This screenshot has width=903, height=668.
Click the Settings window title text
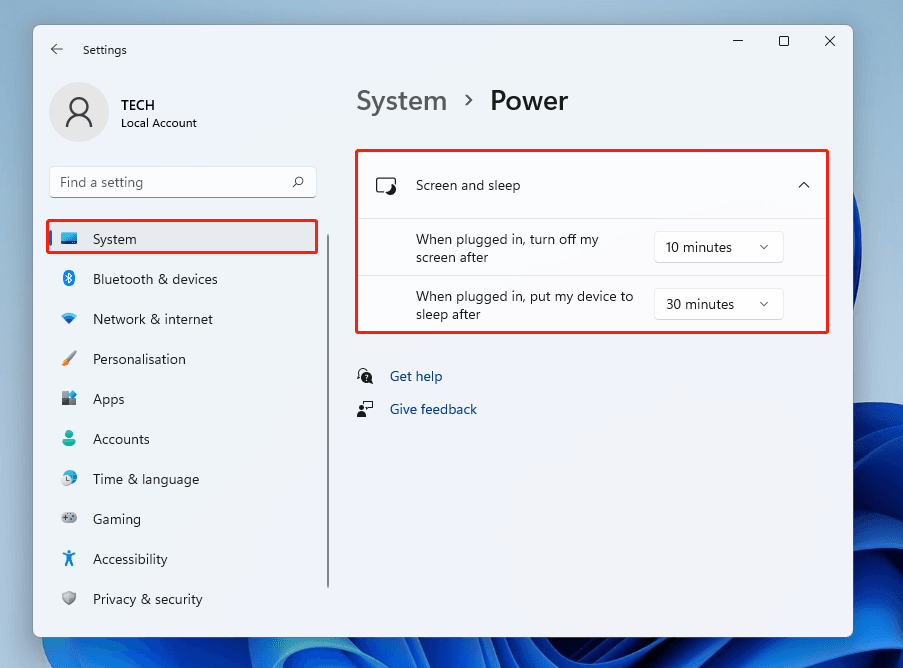[104, 50]
